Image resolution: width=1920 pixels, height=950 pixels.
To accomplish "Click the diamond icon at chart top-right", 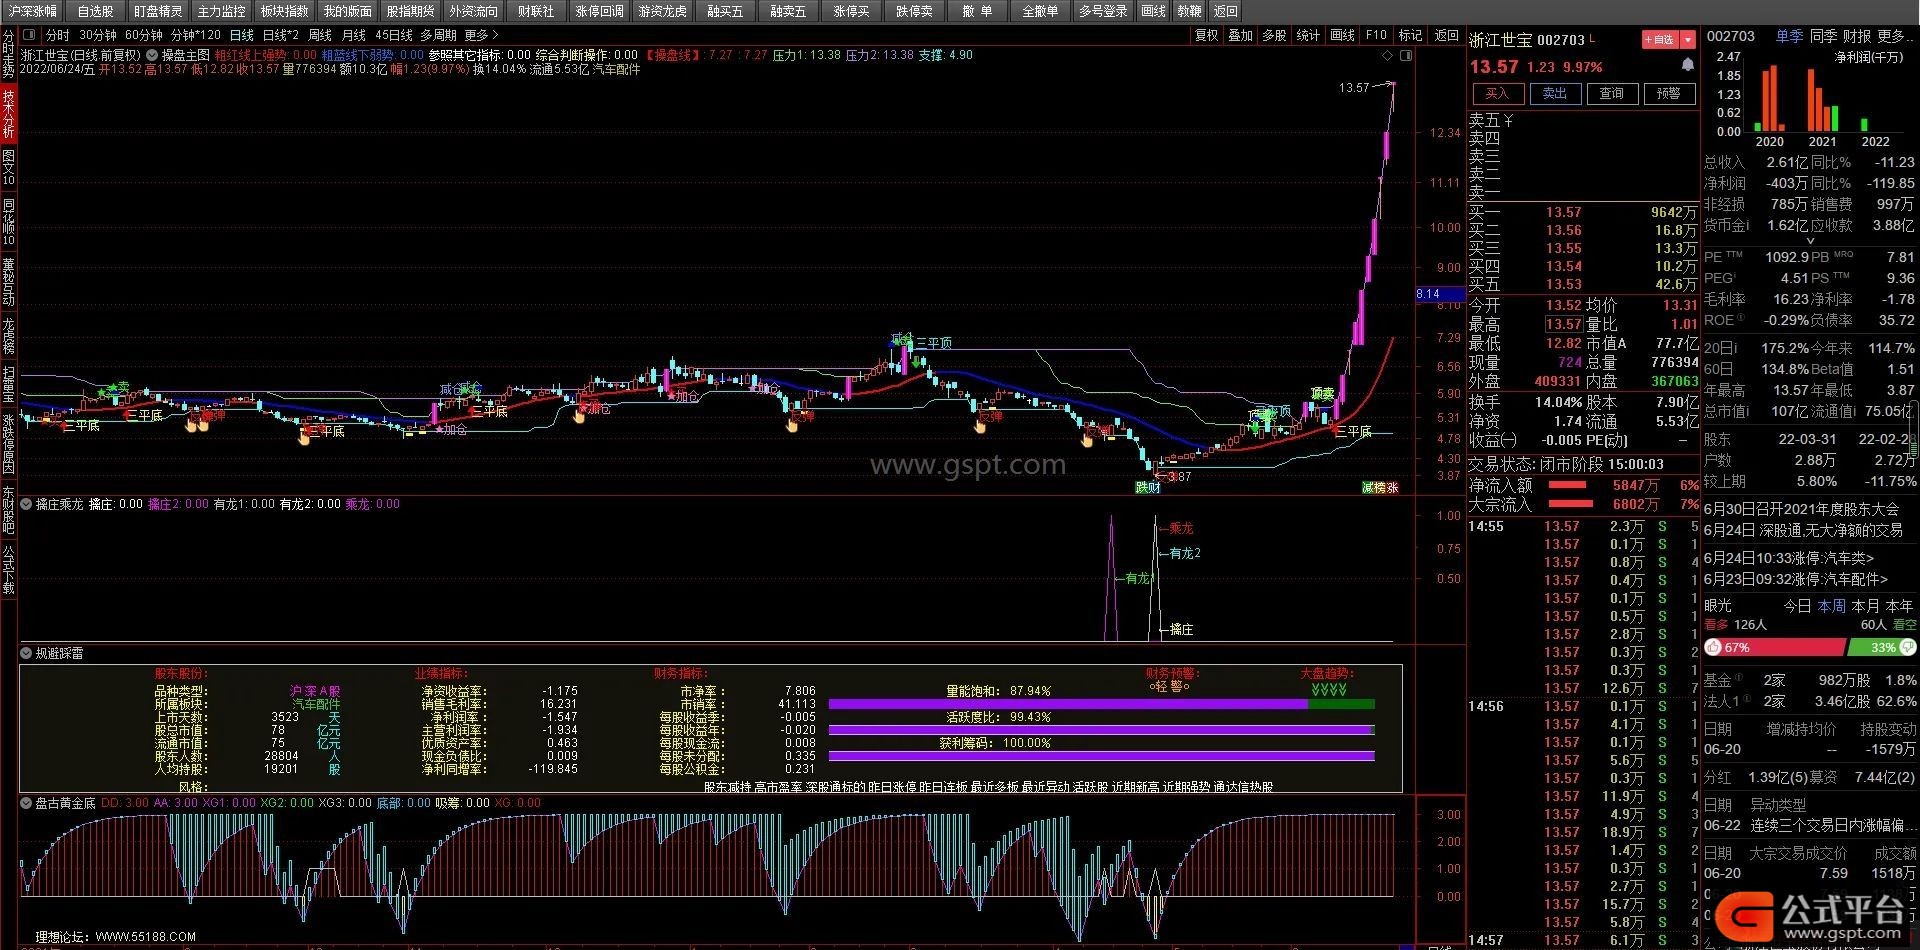I will [x=1387, y=55].
